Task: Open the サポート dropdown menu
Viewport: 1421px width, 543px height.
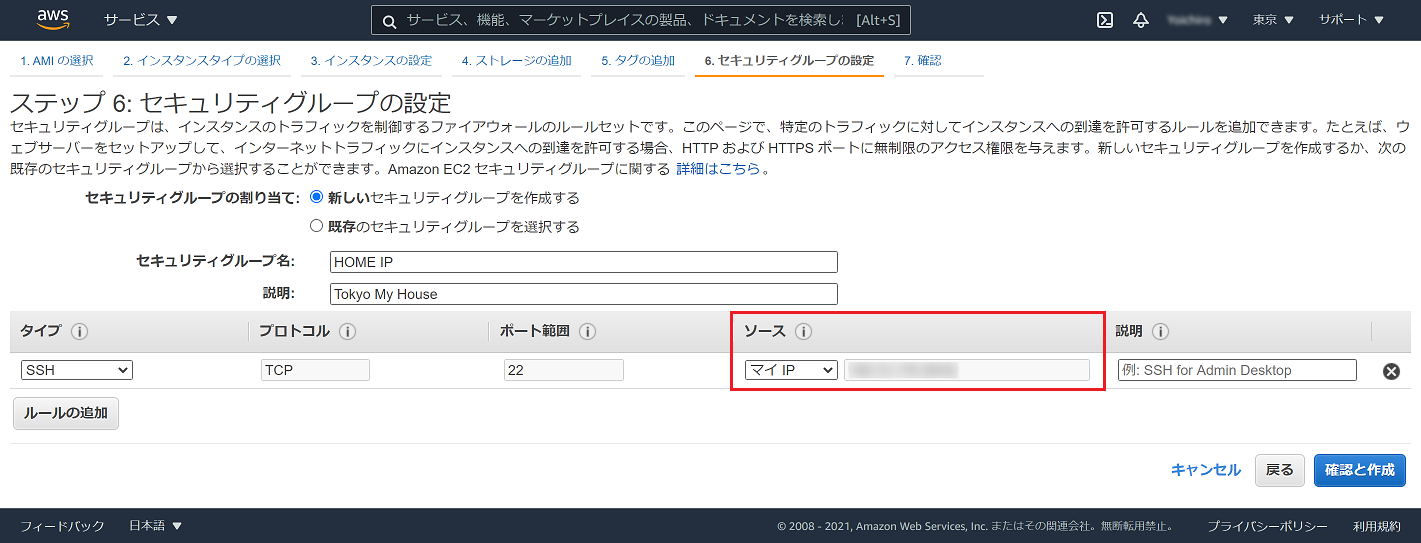Action: point(1351,20)
